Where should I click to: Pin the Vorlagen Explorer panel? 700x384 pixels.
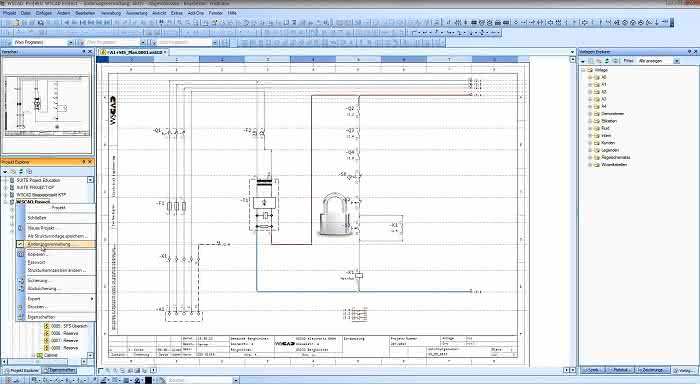[x=689, y=52]
